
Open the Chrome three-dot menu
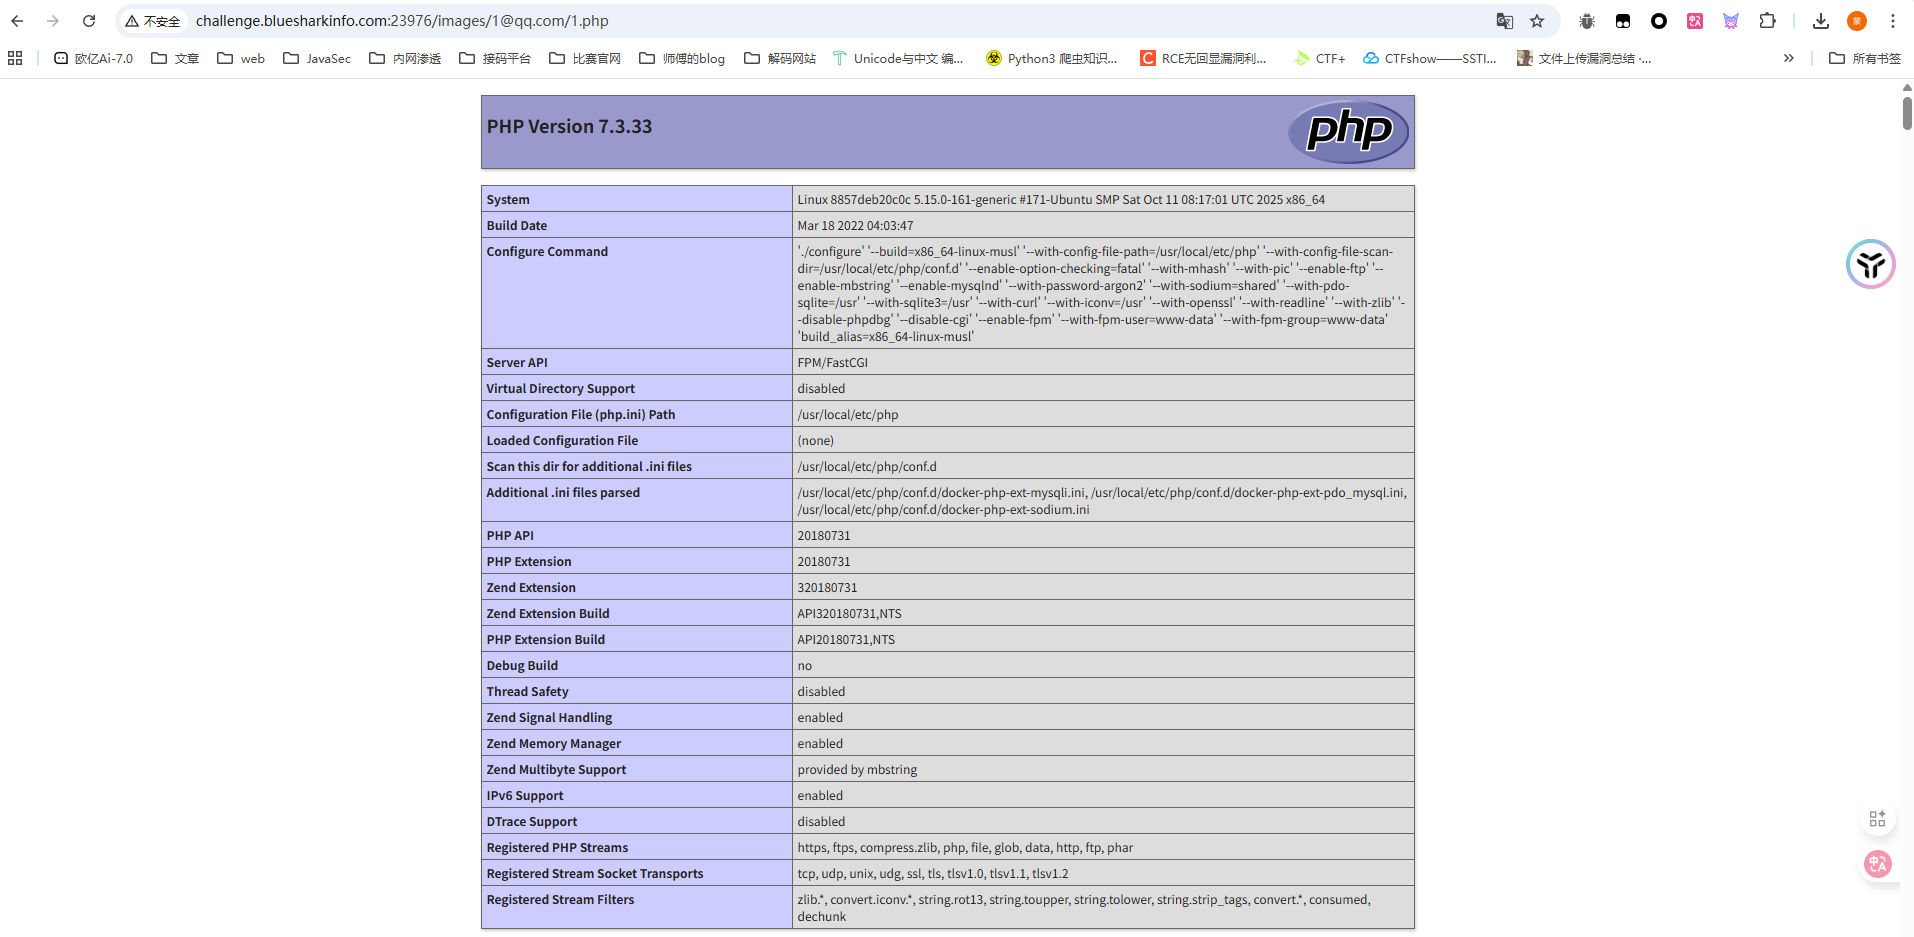click(x=1893, y=21)
